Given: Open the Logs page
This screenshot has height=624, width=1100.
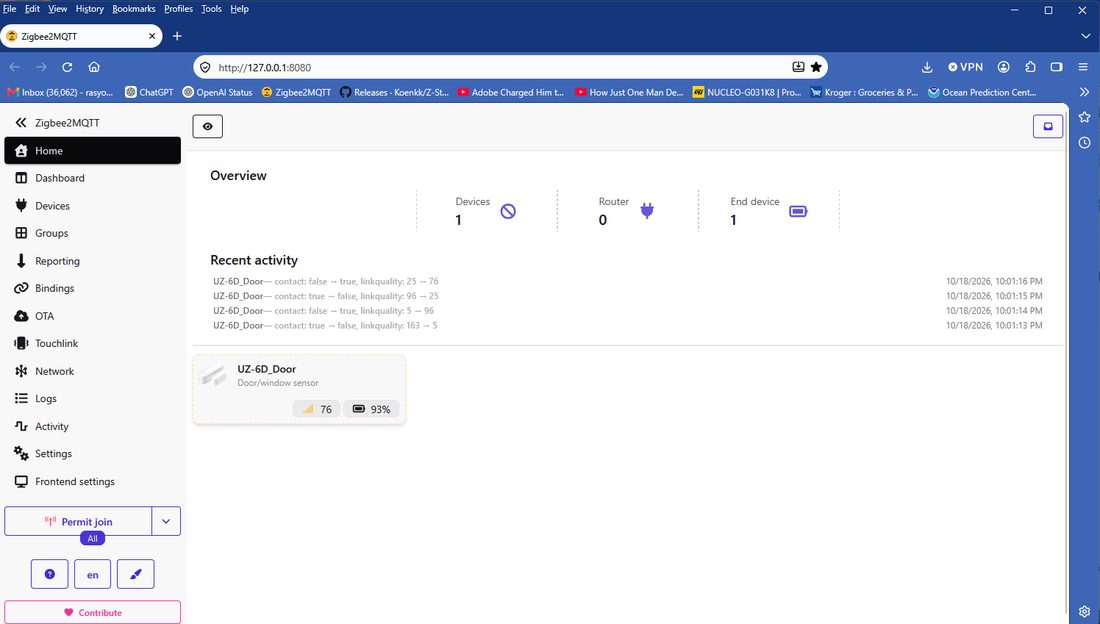Looking at the screenshot, I should pos(93,399).
